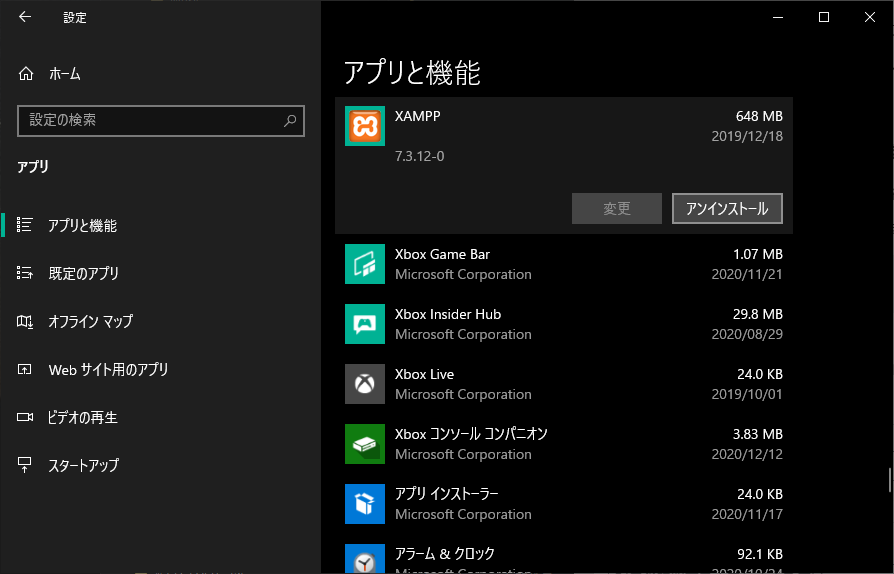Open the ホーム home icon
Image resolution: width=894 pixels, height=574 pixels.
pos(26,74)
